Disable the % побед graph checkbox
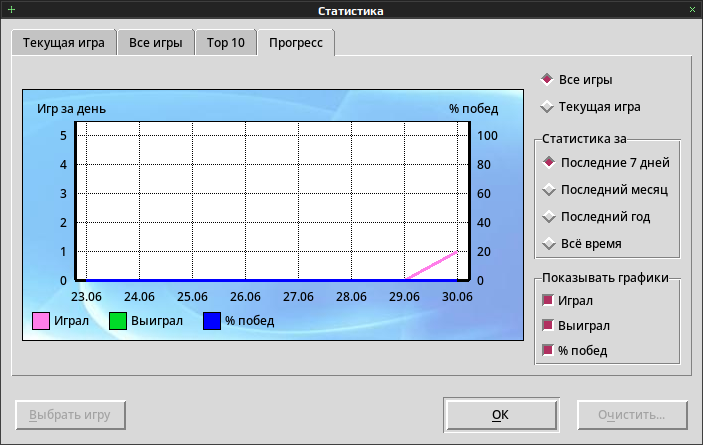Viewport: 703px width, 445px height. (575, 350)
